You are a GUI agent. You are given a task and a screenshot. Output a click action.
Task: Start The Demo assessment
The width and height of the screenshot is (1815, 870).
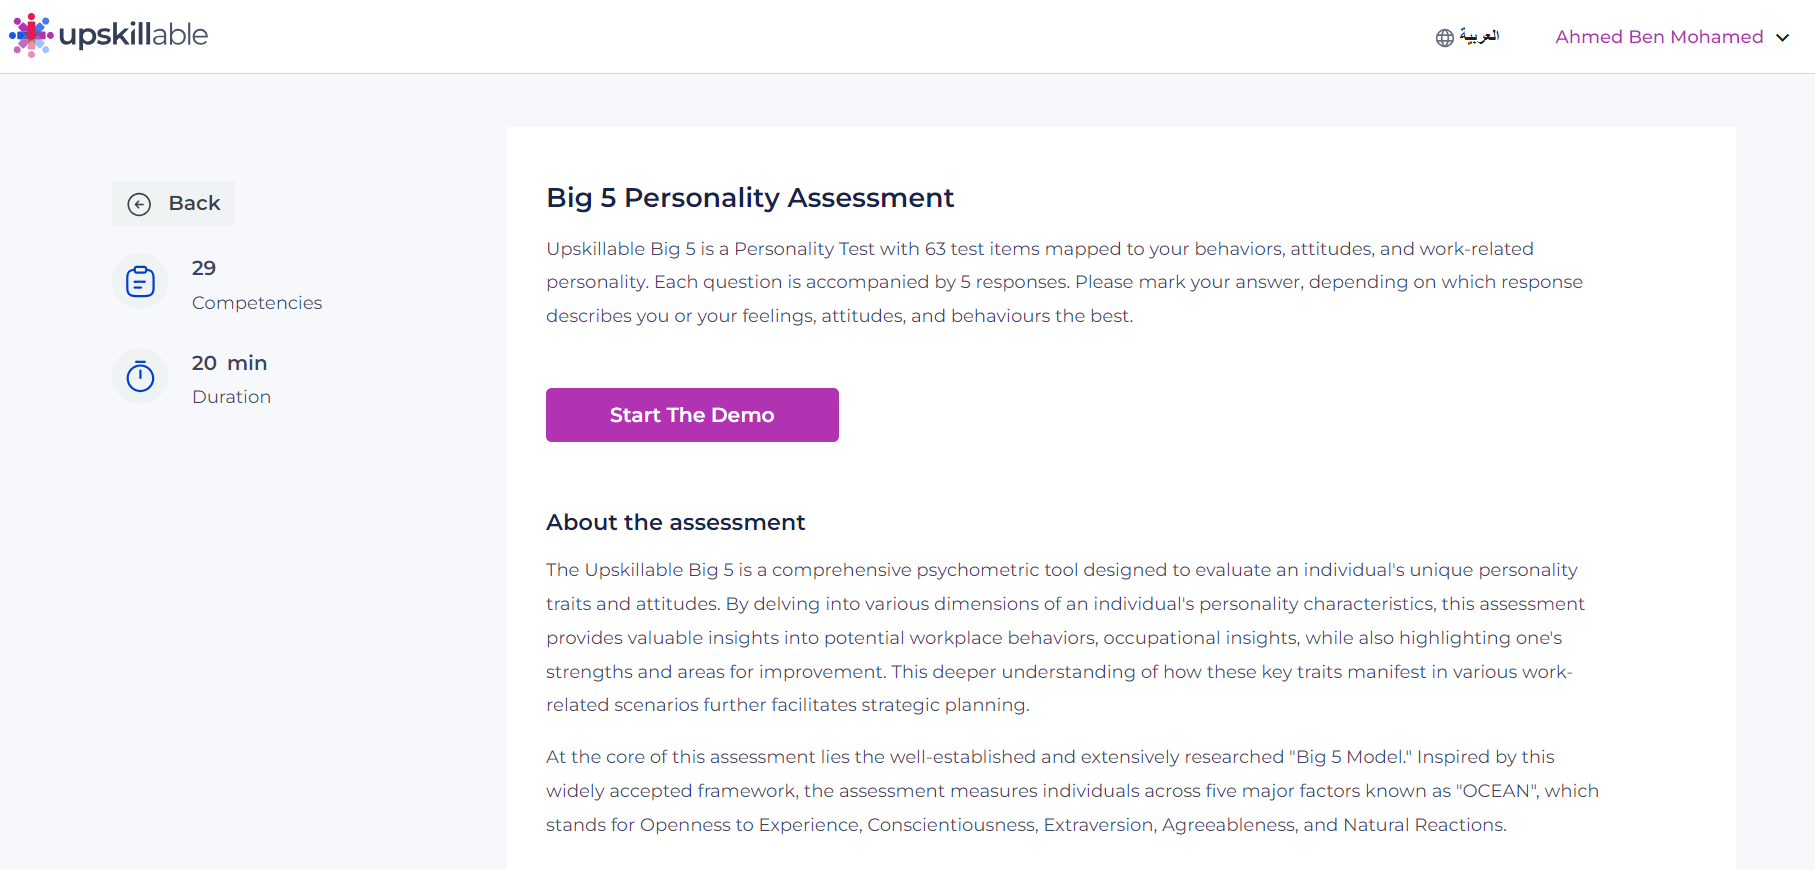point(692,415)
